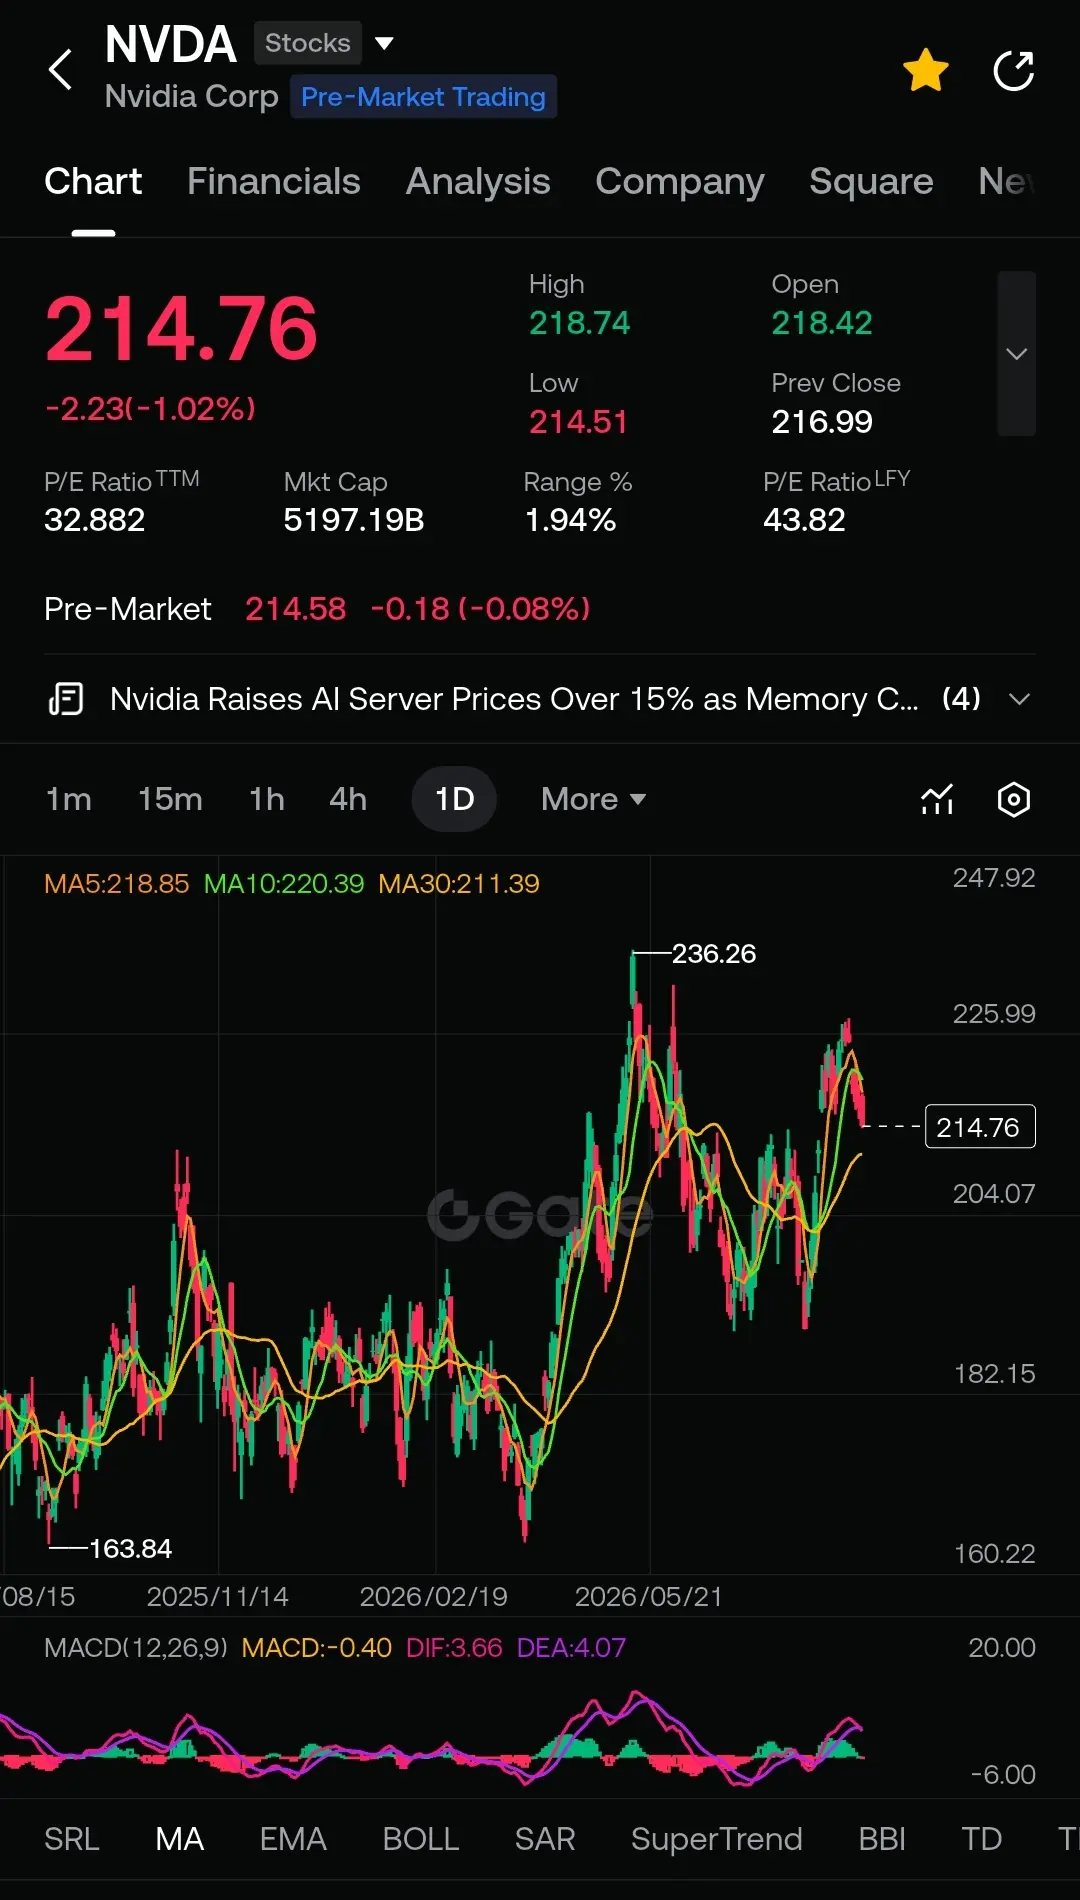Select the 15m timeframe
1080x1900 pixels.
click(170, 799)
